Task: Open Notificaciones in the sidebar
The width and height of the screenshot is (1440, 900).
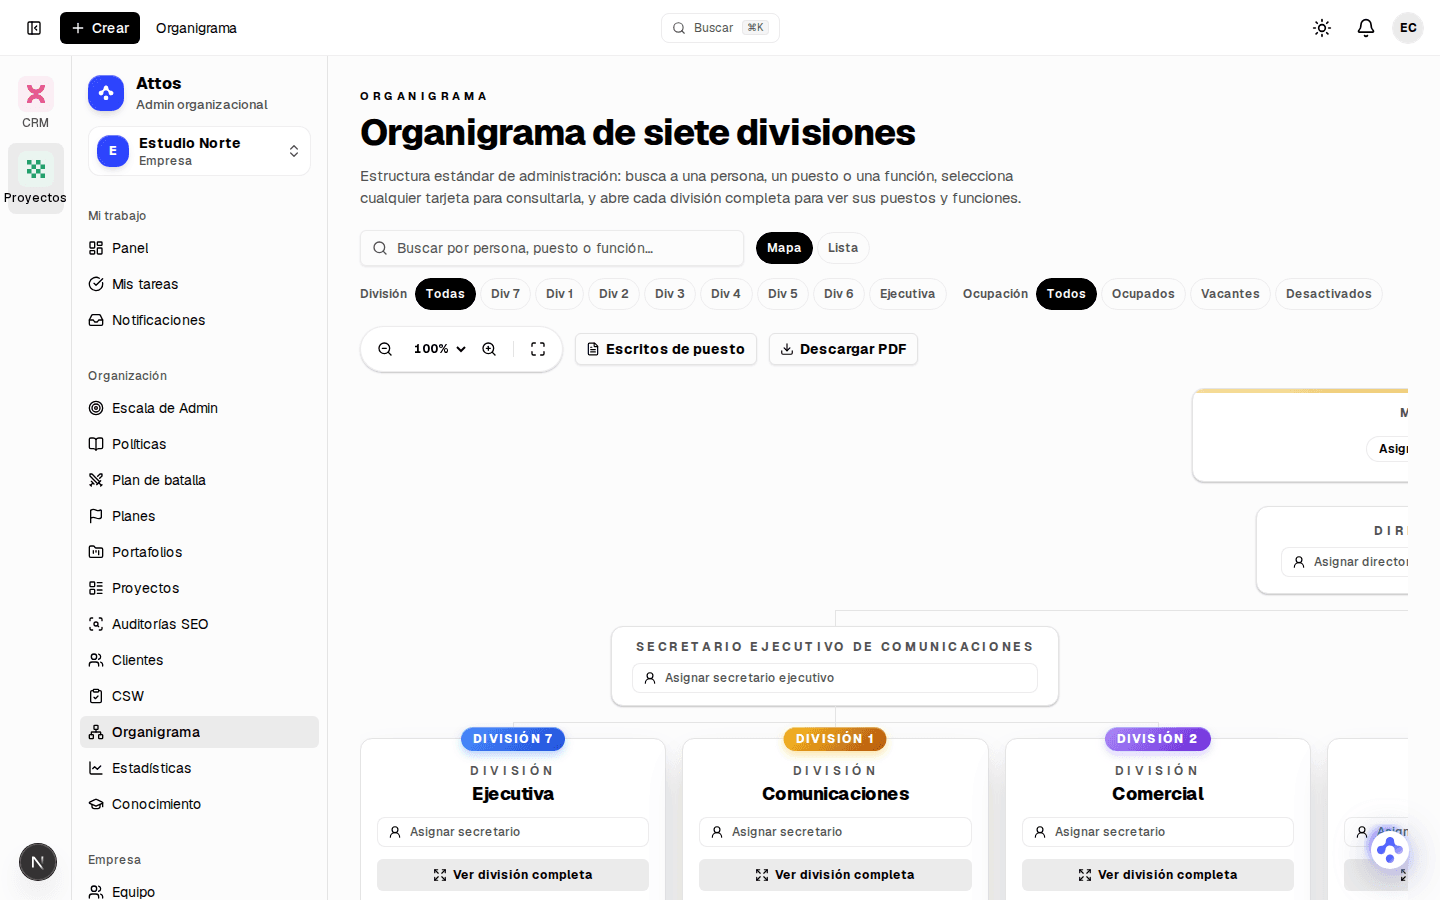Action: 199,320
